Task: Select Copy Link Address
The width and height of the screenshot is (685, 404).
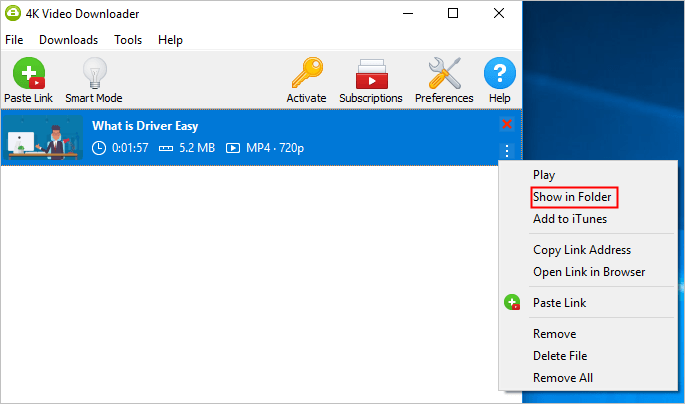Action: click(582, 250)
